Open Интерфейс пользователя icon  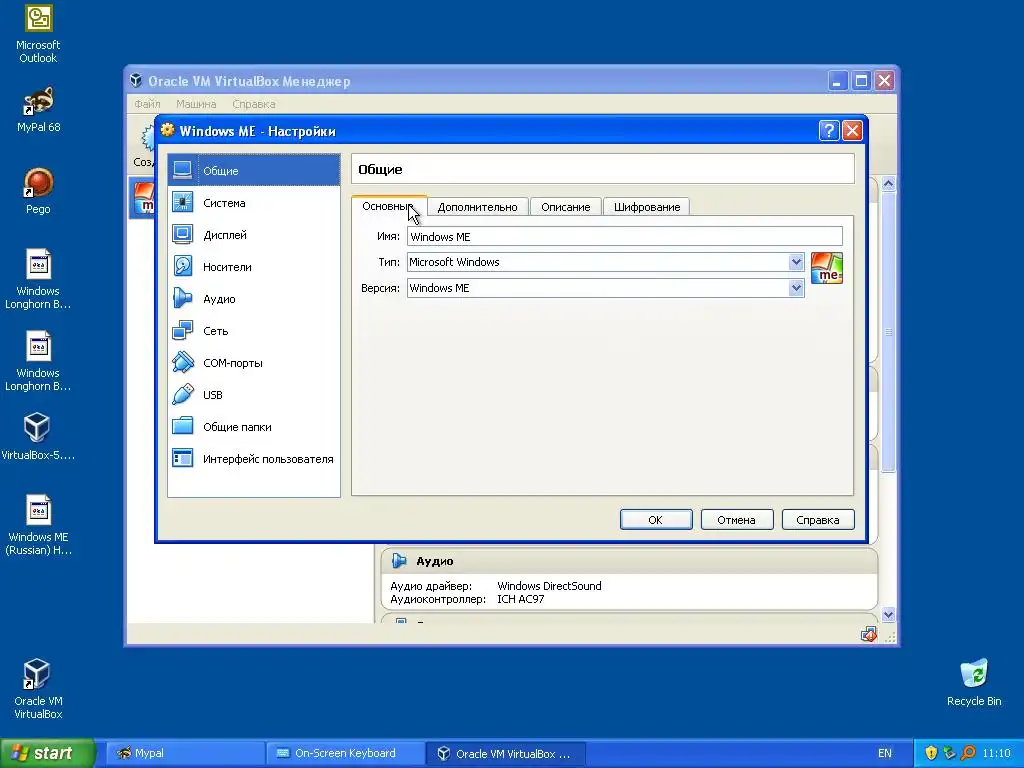pyautogui.click(x=183, y=458)
